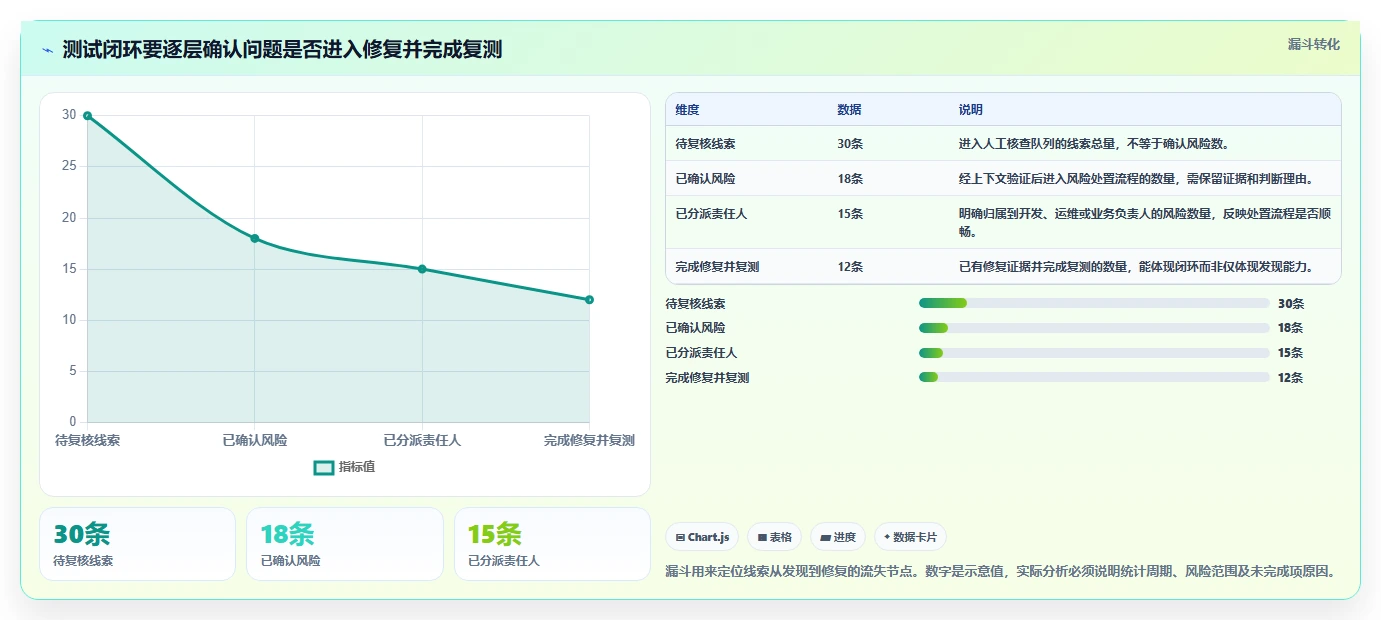Click the 18条 table data cell

pos(850,179)
